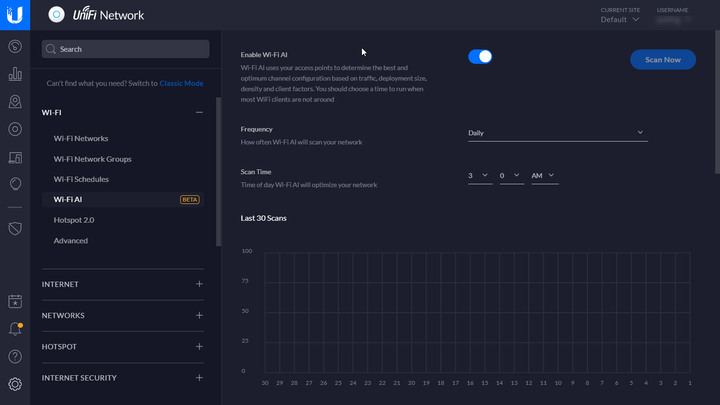Open Advanced Wi-Fi settings

(x=70, y=241)
